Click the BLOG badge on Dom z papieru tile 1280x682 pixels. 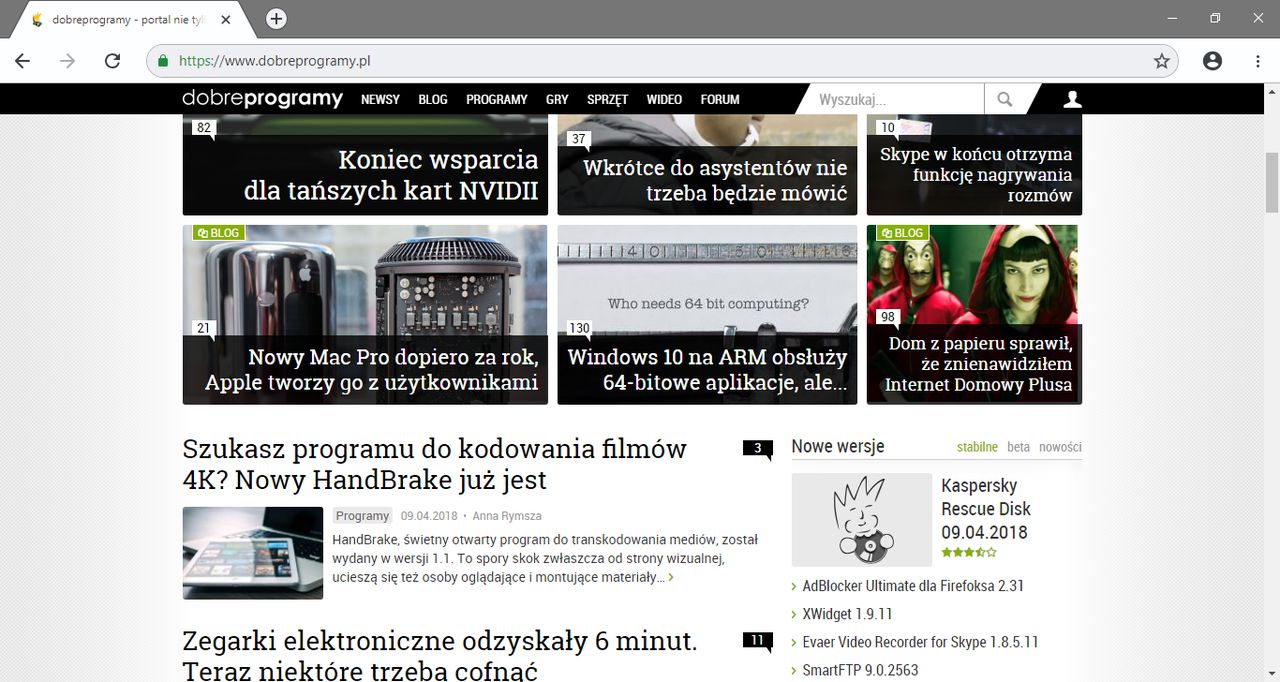[x=902, y=233]
